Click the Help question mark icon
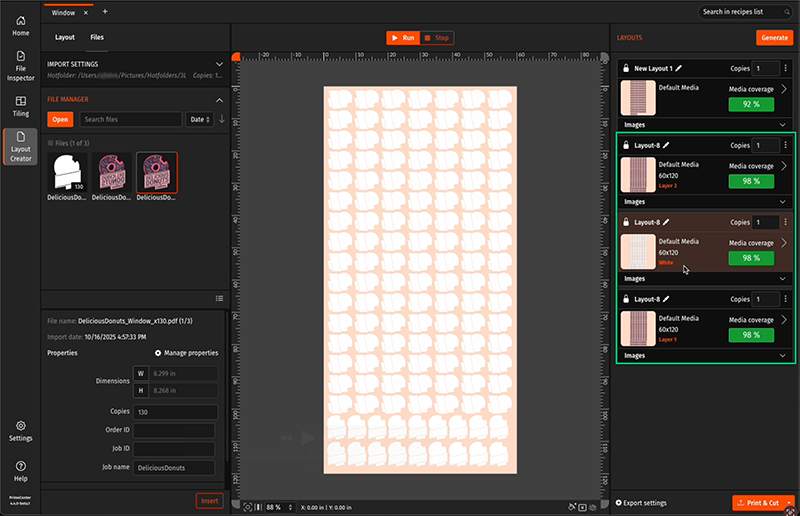 tap(20, 470)
